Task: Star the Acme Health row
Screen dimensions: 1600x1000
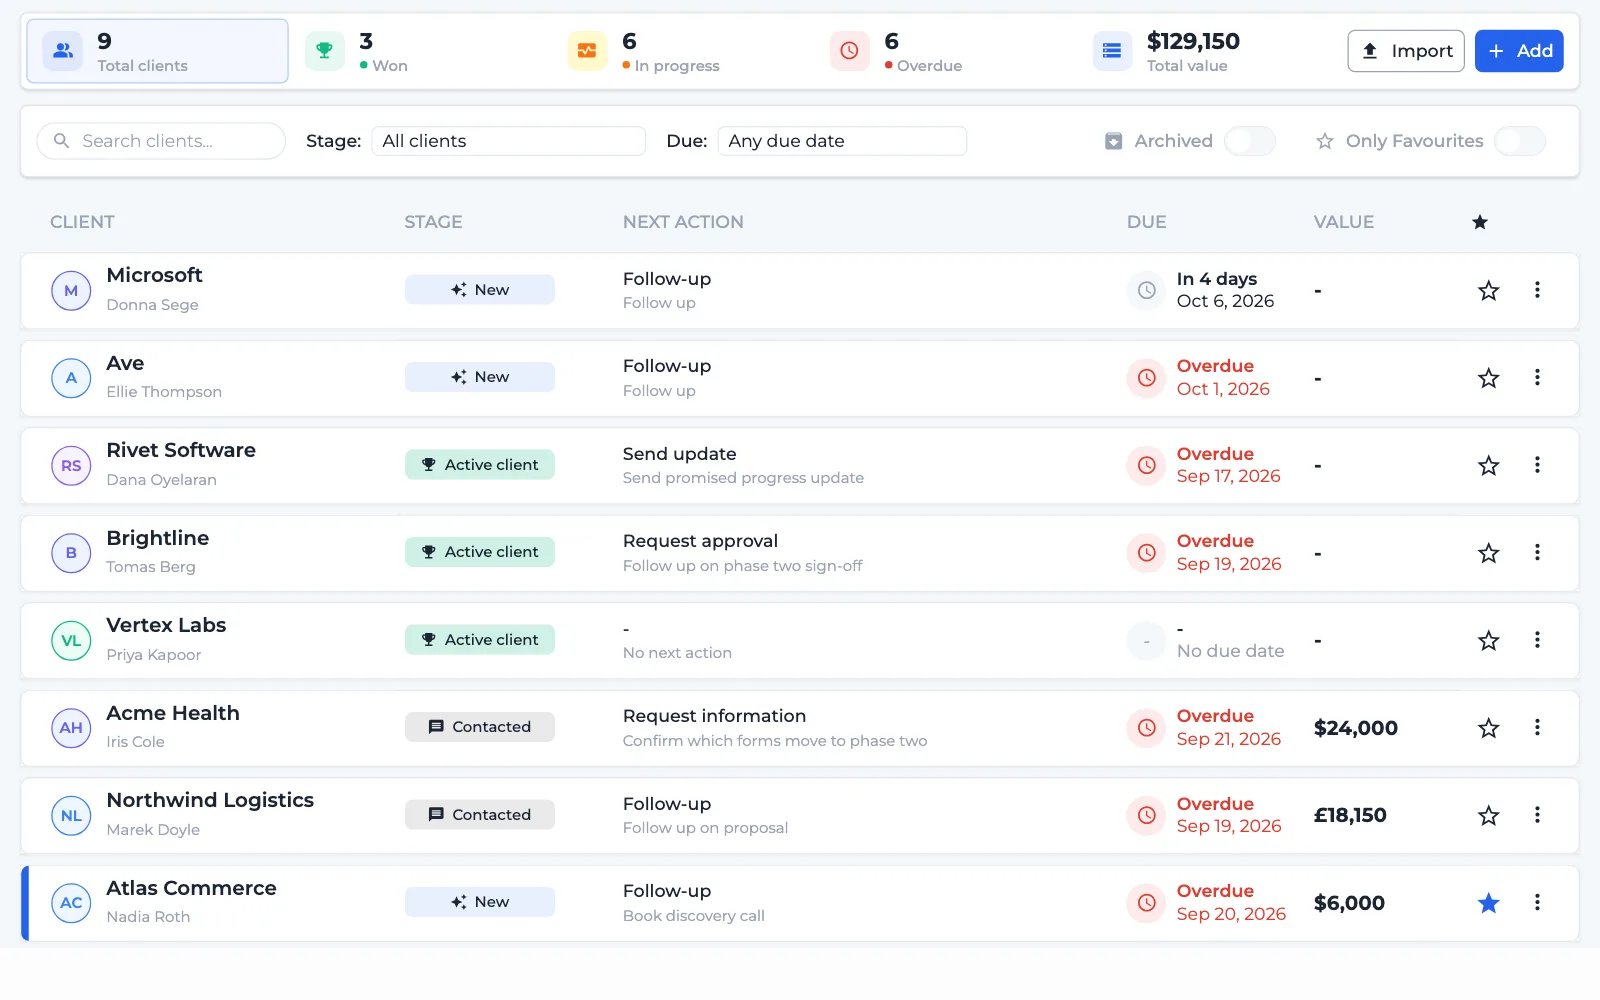Action: point(1488,728)
